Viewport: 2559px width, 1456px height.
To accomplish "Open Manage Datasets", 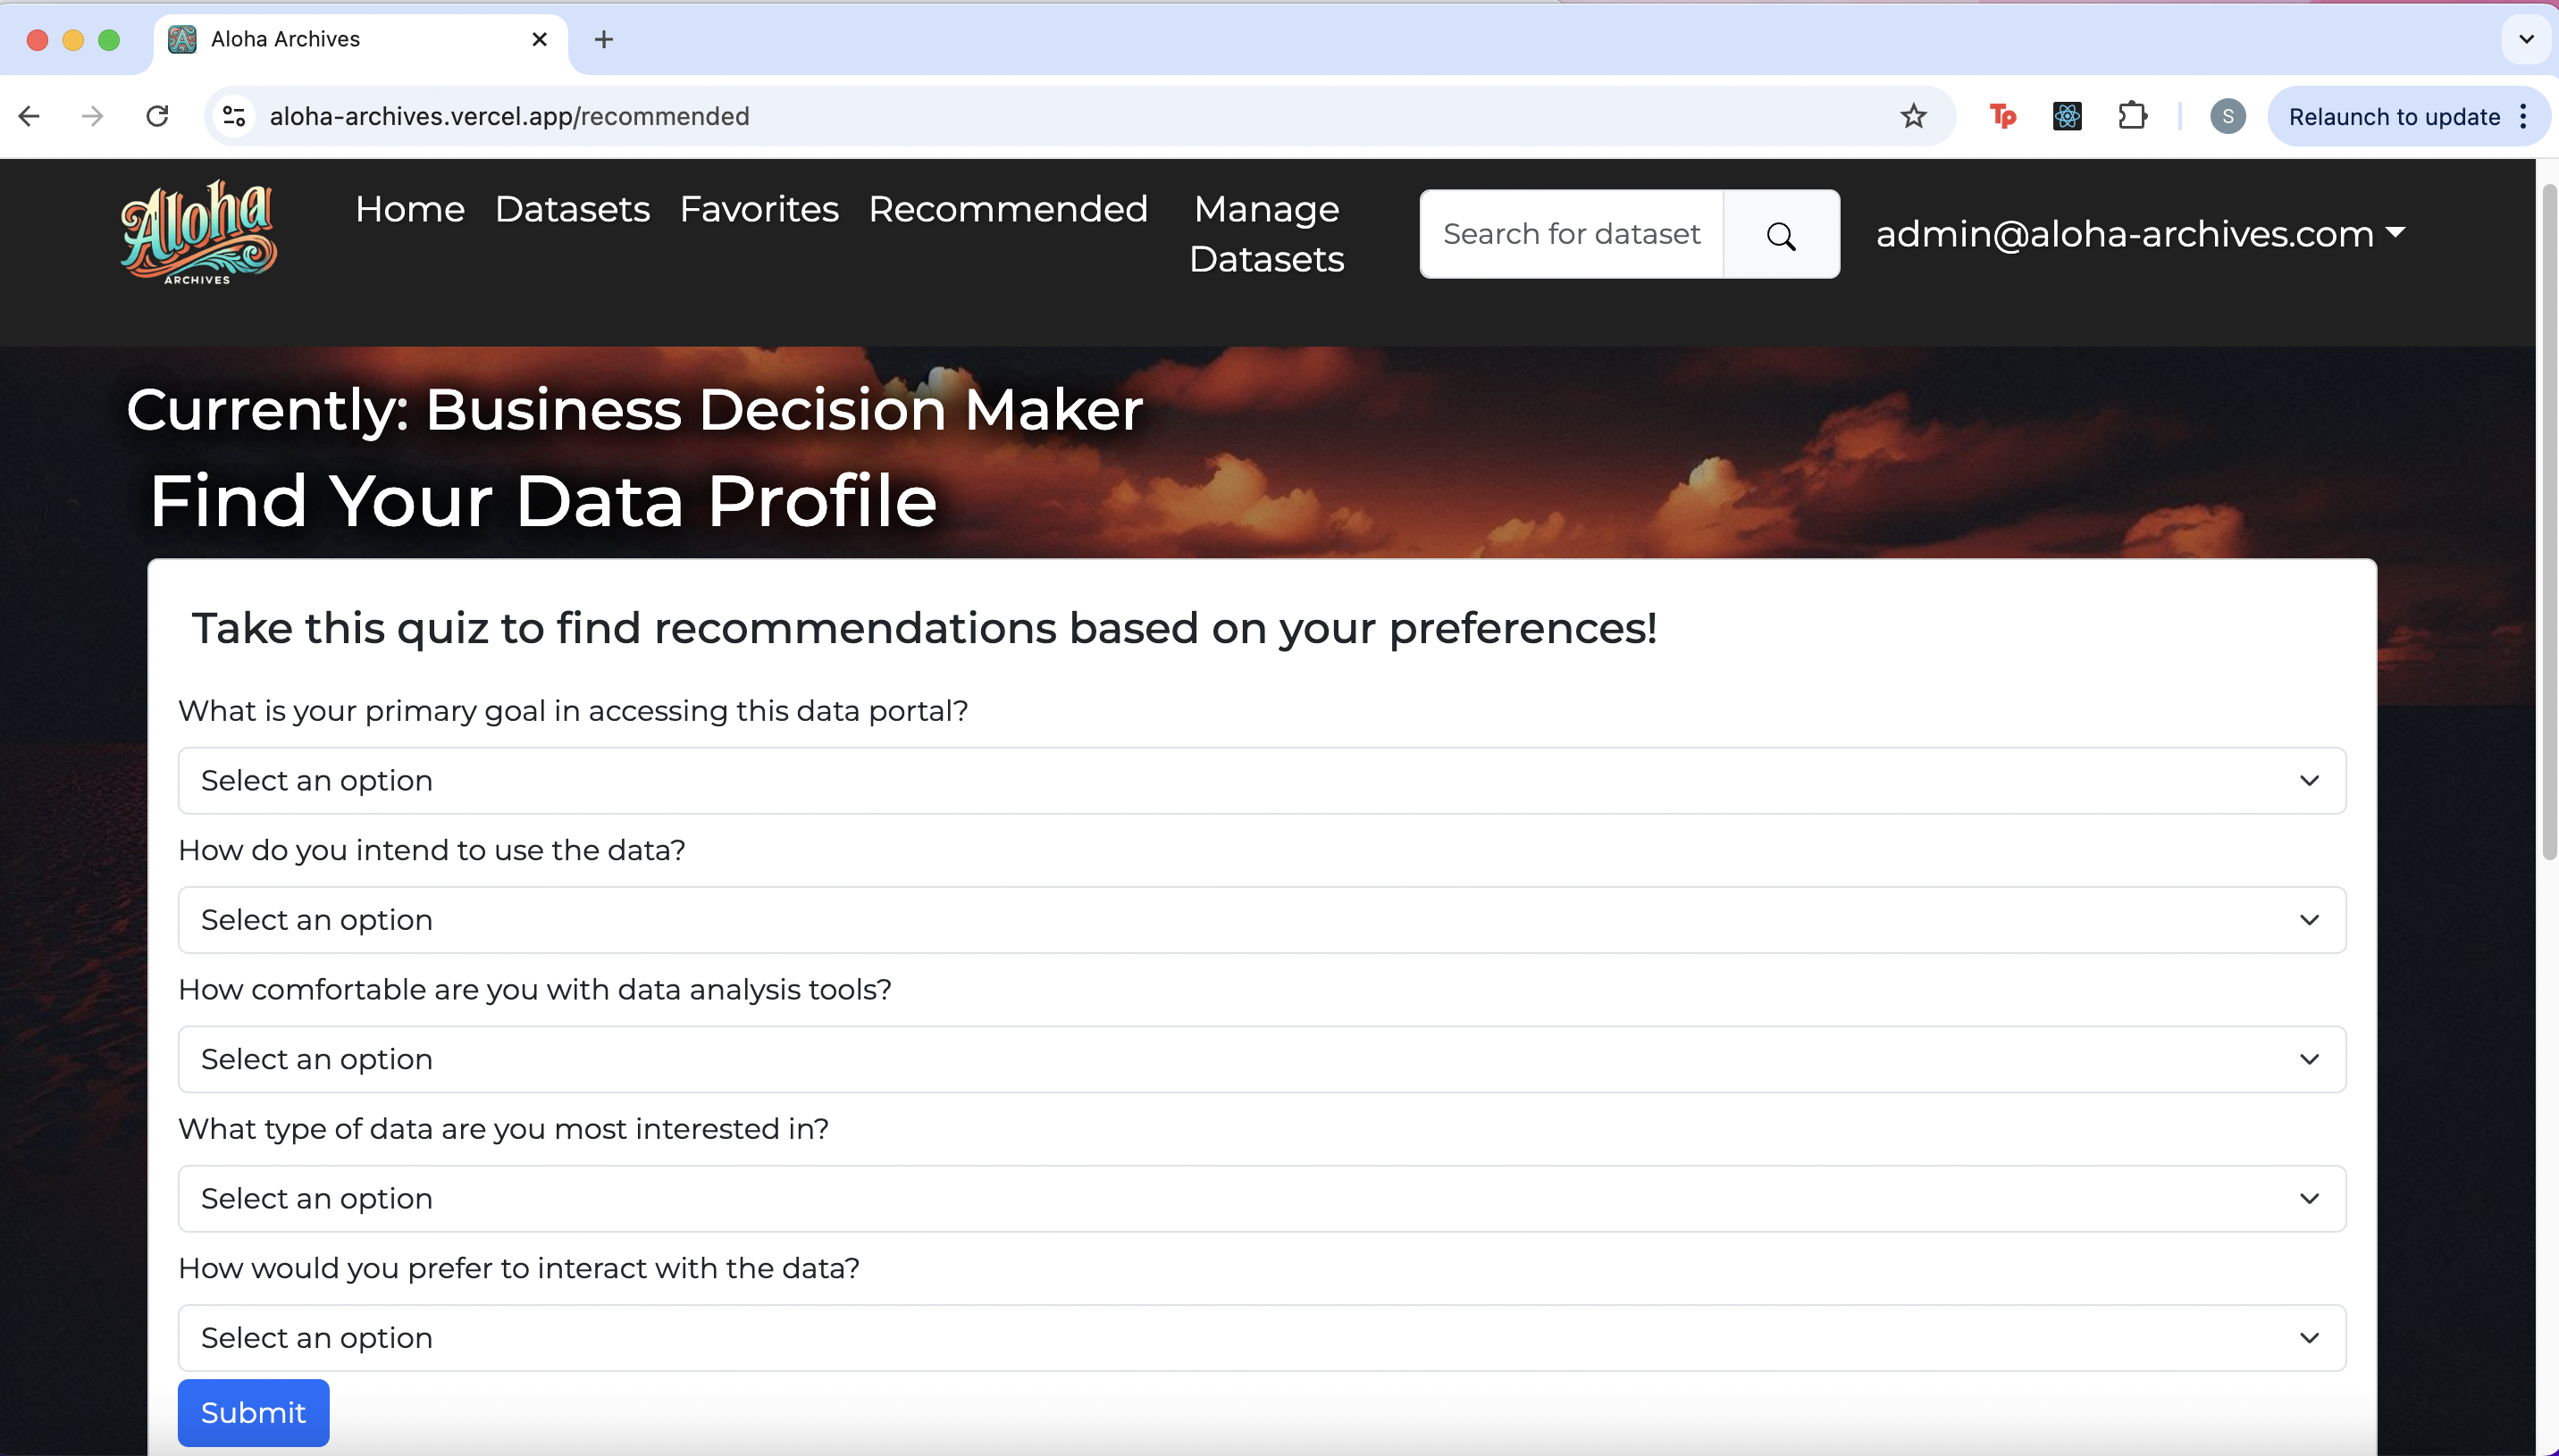I will [1266, 234].
